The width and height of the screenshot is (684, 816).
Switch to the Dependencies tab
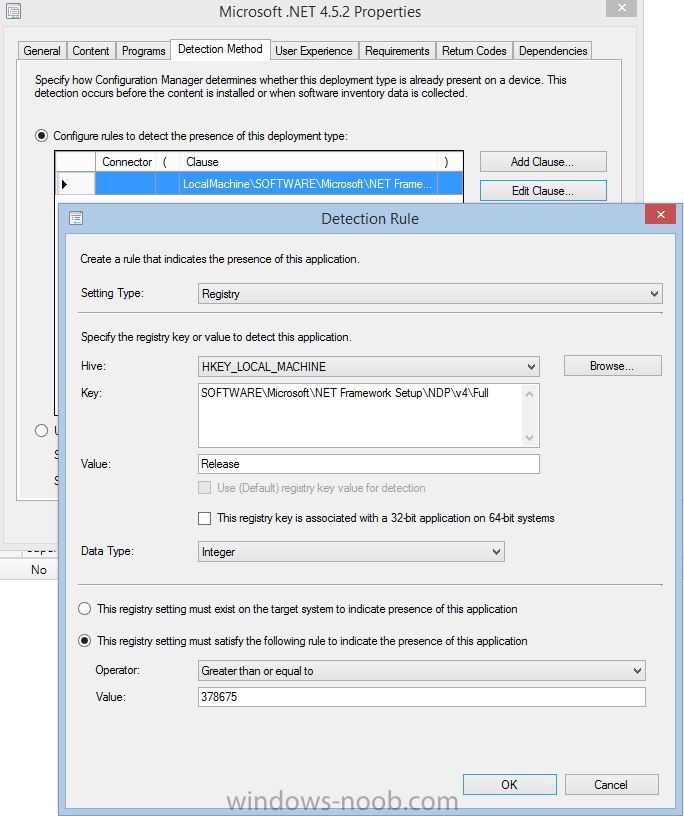pos(553,51)
